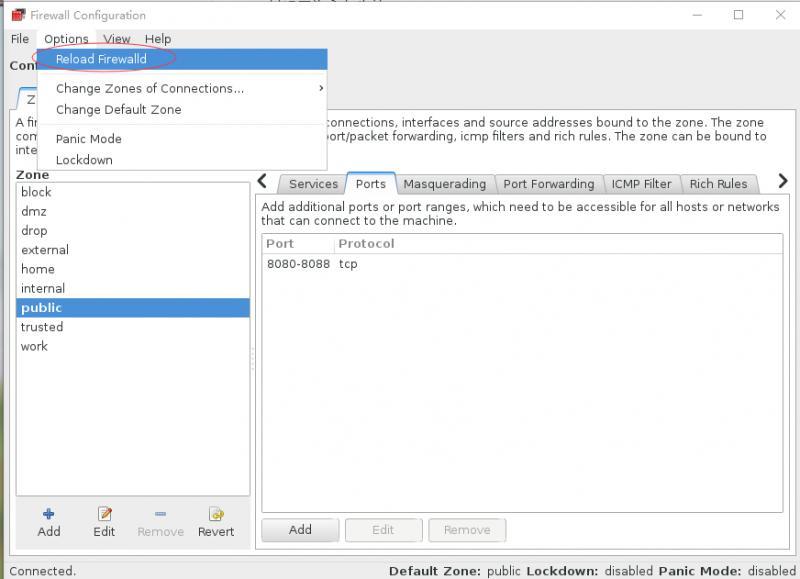This screenshot has width=800, height=579.
Task: Select the trusted zone
Action: pos(133,327)
